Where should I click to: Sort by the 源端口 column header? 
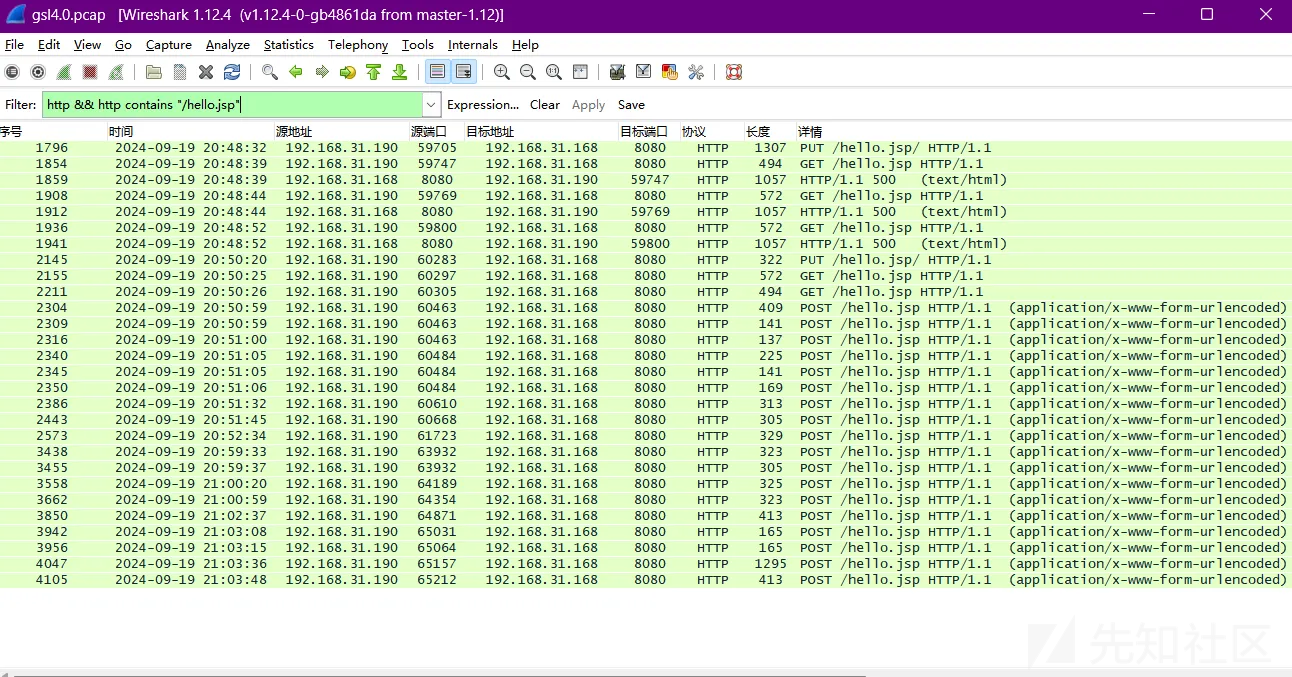436,131
